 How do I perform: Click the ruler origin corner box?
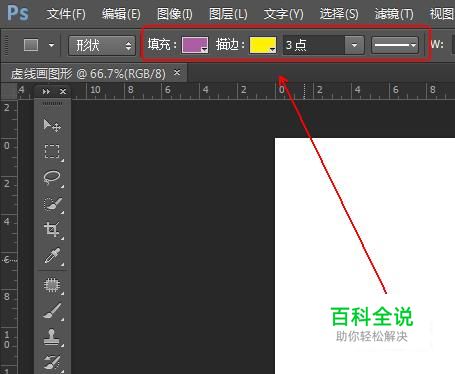tap(9, 91)
